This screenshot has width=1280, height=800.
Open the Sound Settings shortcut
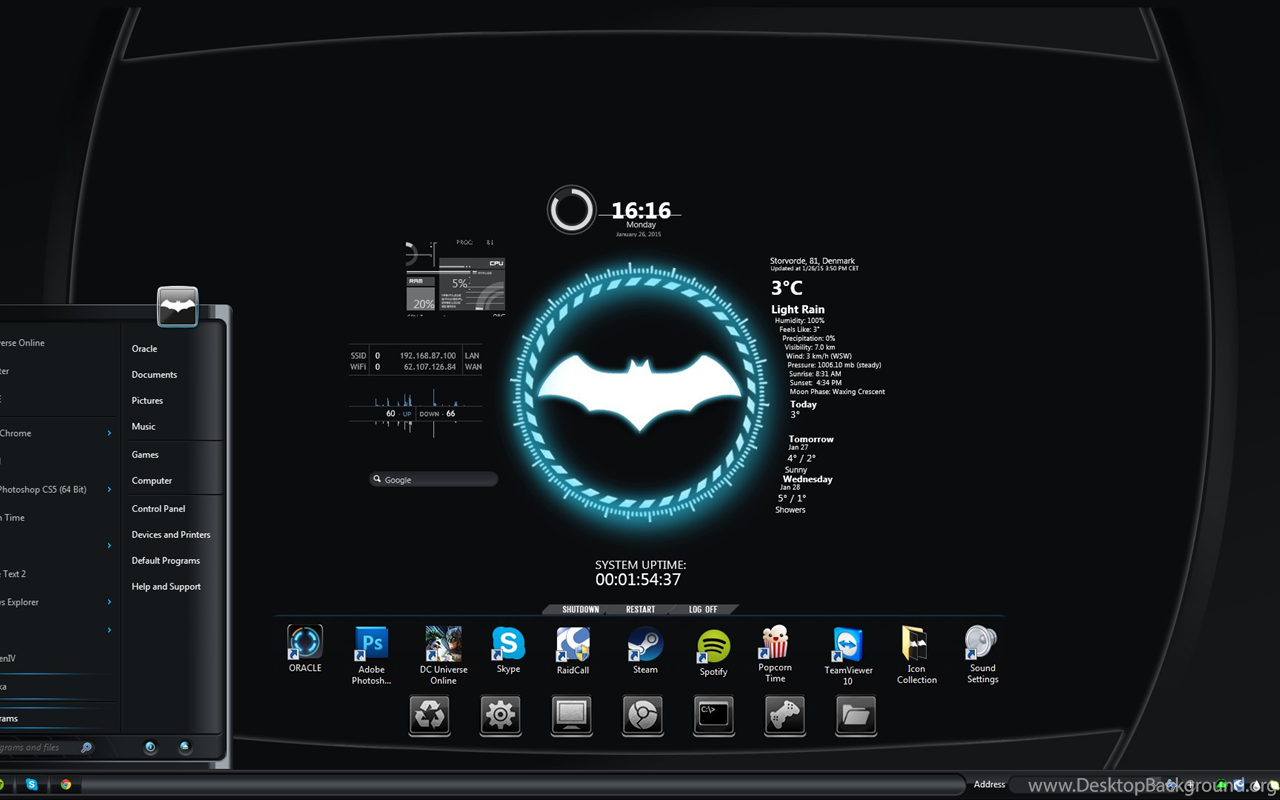(982, 655)
